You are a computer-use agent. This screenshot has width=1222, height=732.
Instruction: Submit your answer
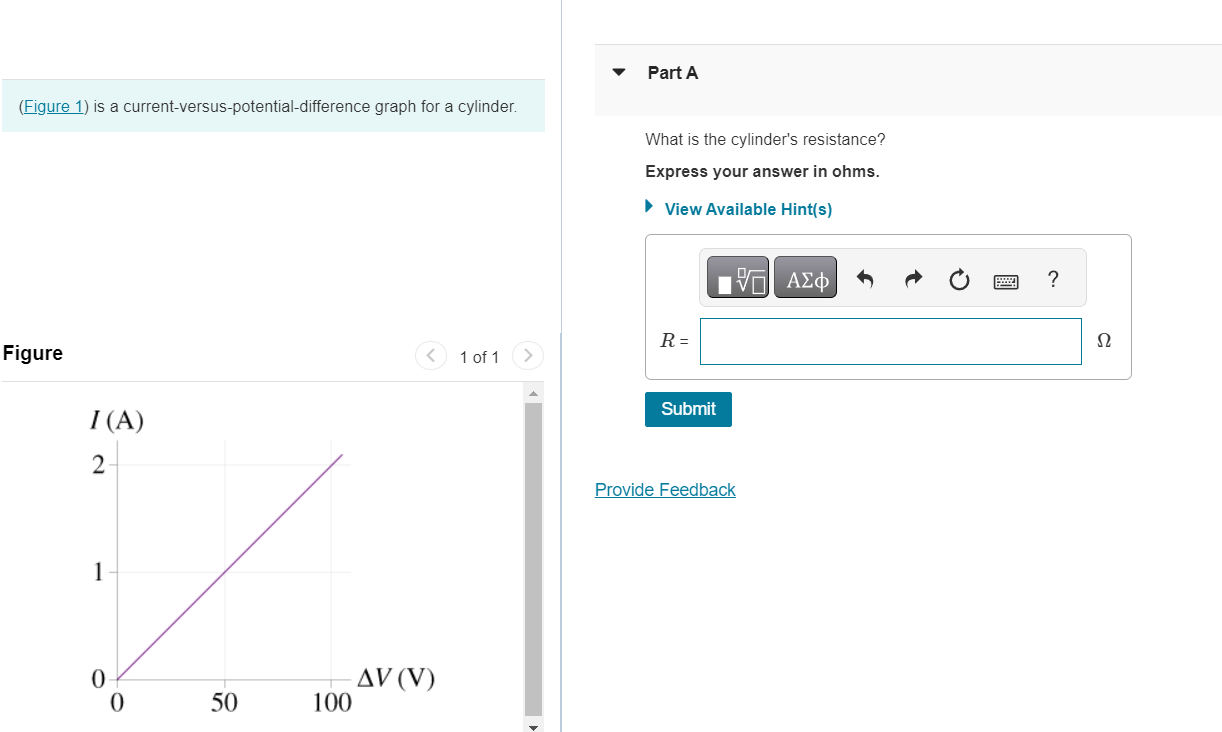click(x=688, y=409)
